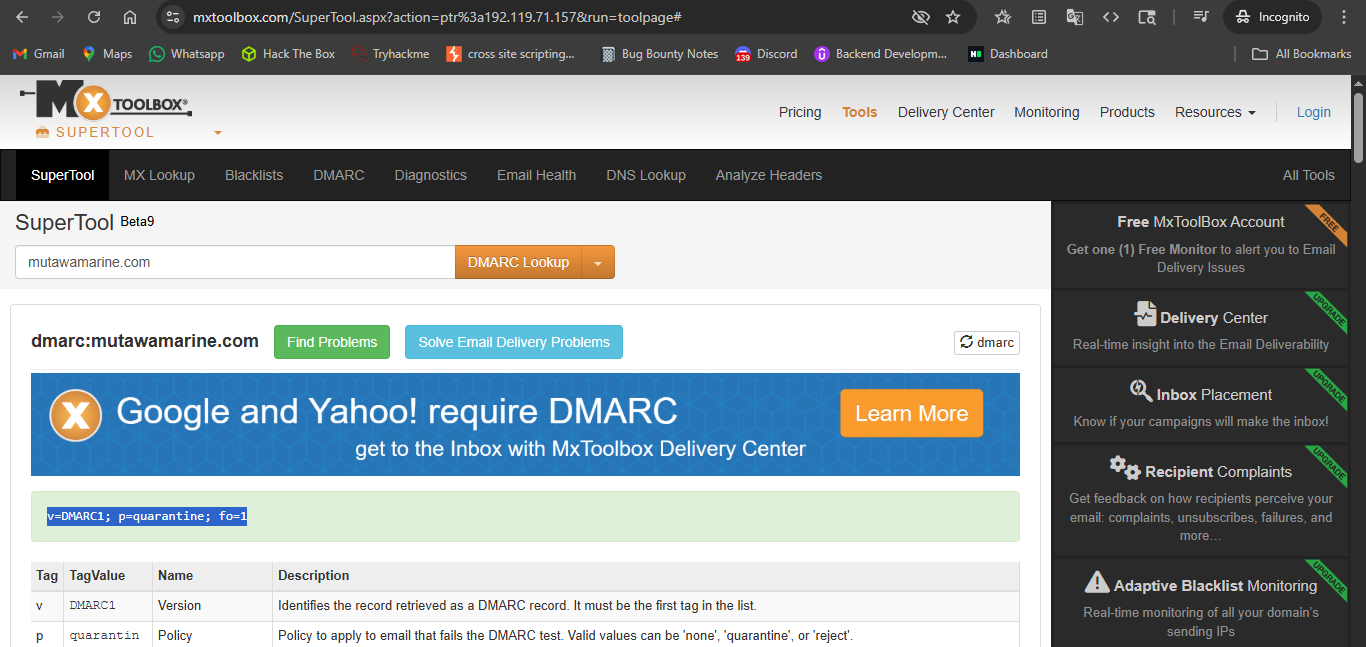Open the Google Translate extension icon
This screenshot has height=647, width=1366.
(1075, 17)
